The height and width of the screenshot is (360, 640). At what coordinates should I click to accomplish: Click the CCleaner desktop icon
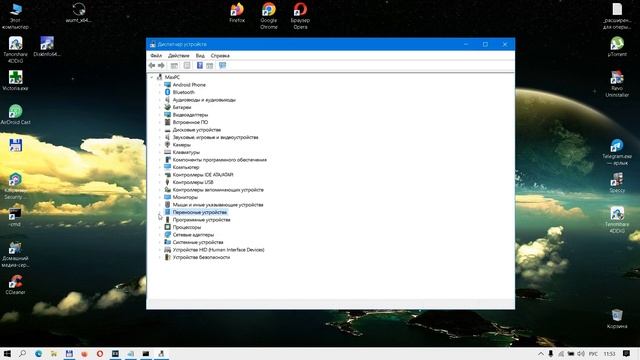[16, 284]
